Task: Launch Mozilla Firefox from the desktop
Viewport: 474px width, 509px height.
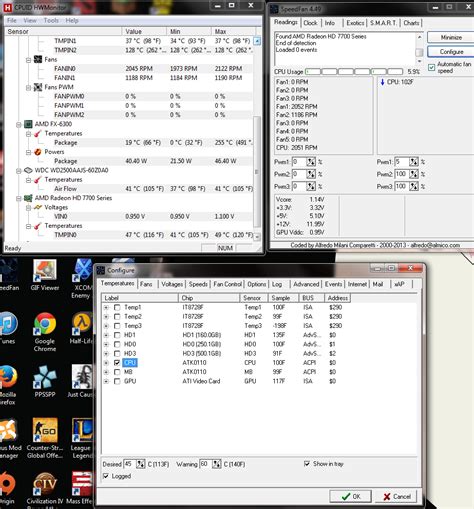Action: (x=8, y=385)
